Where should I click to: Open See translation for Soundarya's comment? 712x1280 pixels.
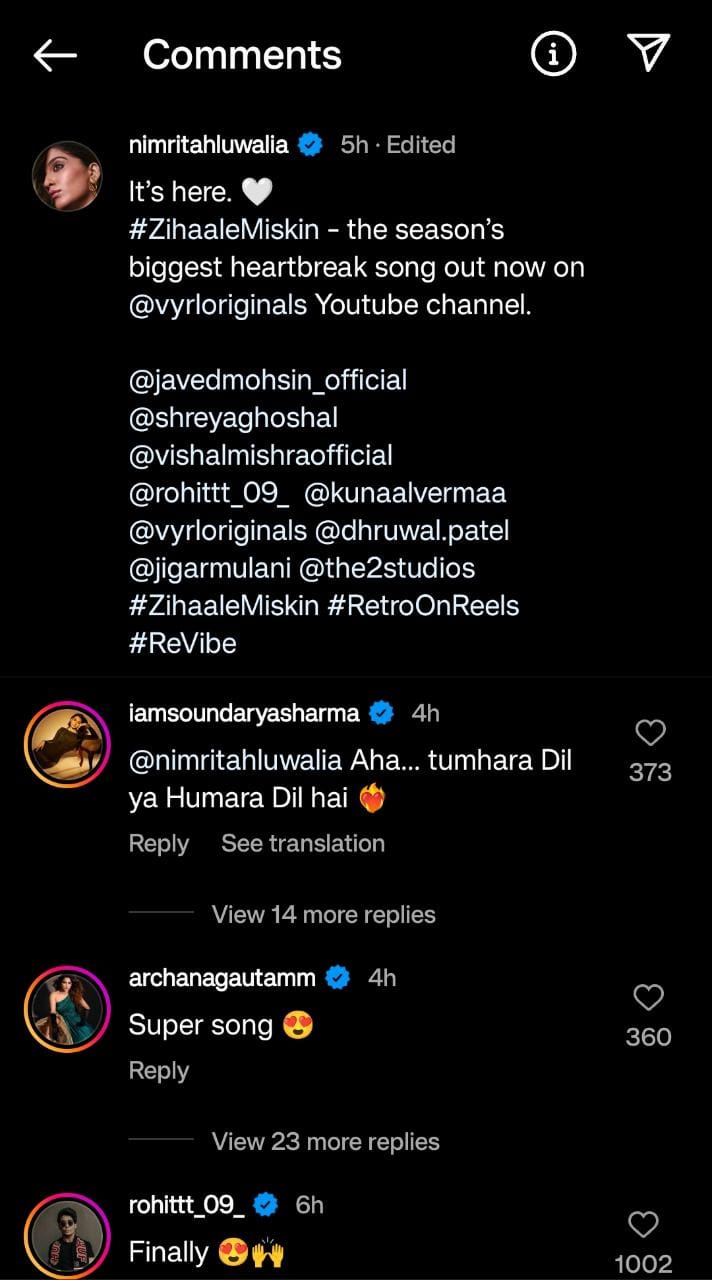pyautogui.click(x=302, y=843)
